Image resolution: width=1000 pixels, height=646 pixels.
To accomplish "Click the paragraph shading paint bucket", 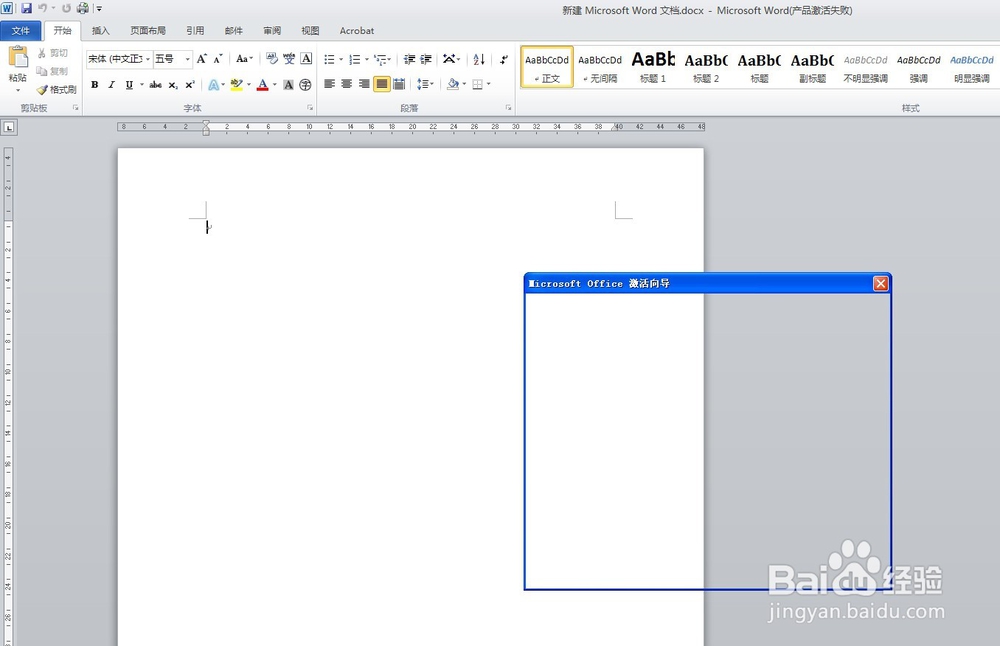I will (453, 84).
